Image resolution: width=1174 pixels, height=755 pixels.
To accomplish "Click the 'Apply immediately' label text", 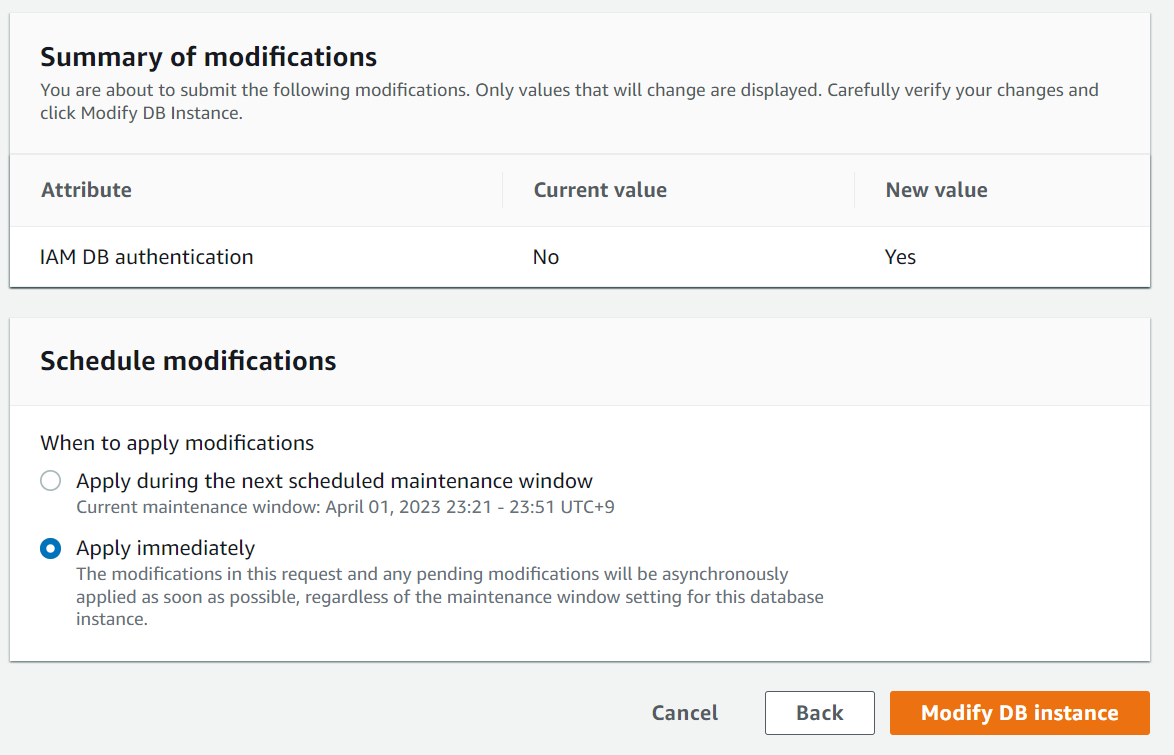I will pos(165,548).
